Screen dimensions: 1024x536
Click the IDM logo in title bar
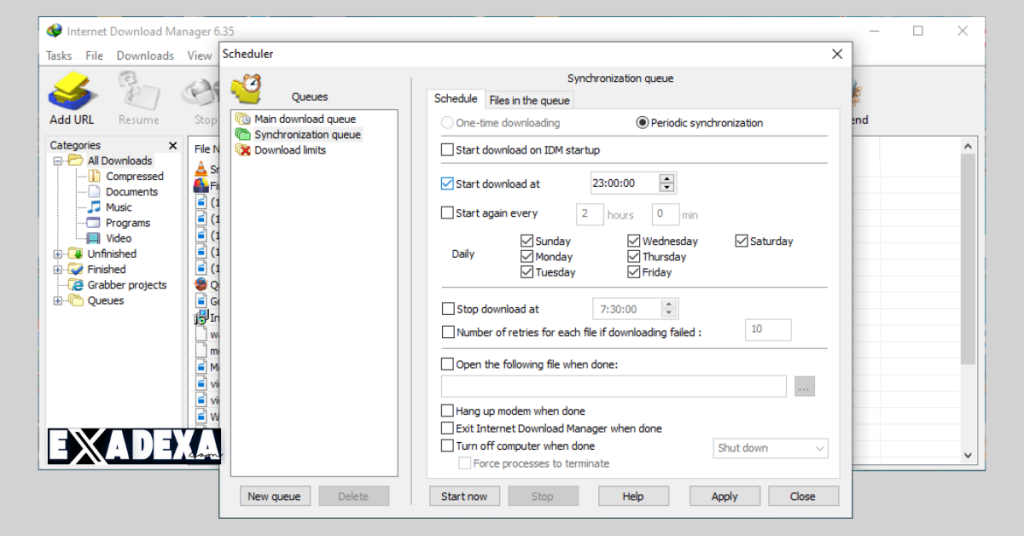(x=54, y=31)
